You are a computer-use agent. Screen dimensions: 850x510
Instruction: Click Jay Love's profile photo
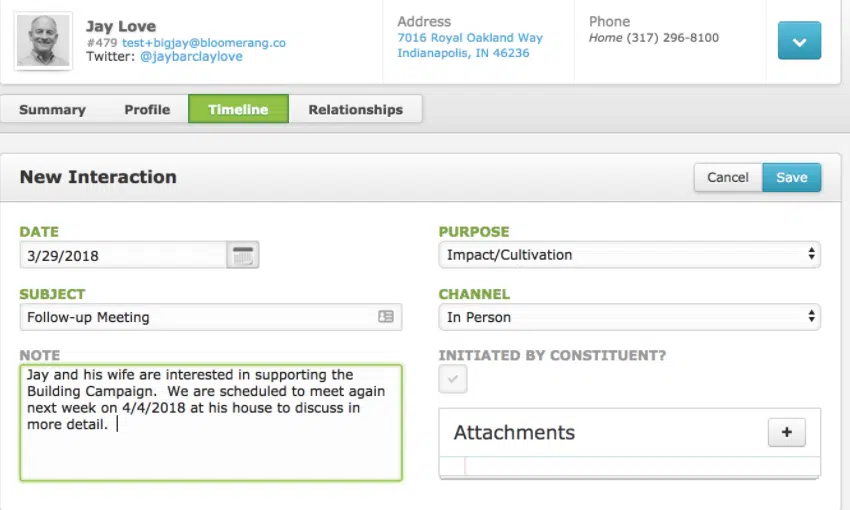pos(44,41)
